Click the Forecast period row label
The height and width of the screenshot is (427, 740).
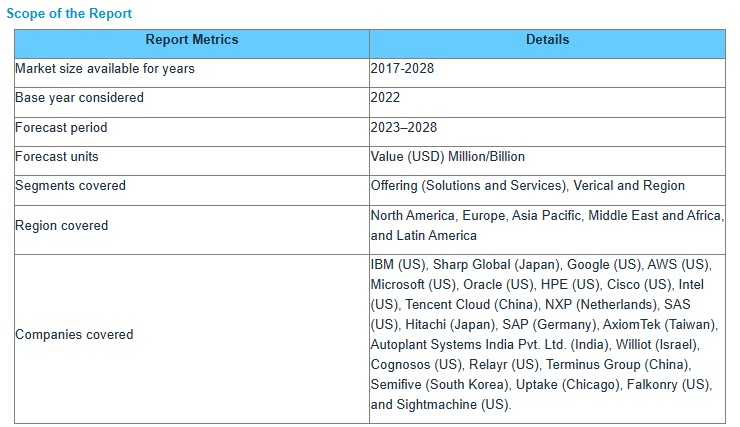[x=61, y=128]
